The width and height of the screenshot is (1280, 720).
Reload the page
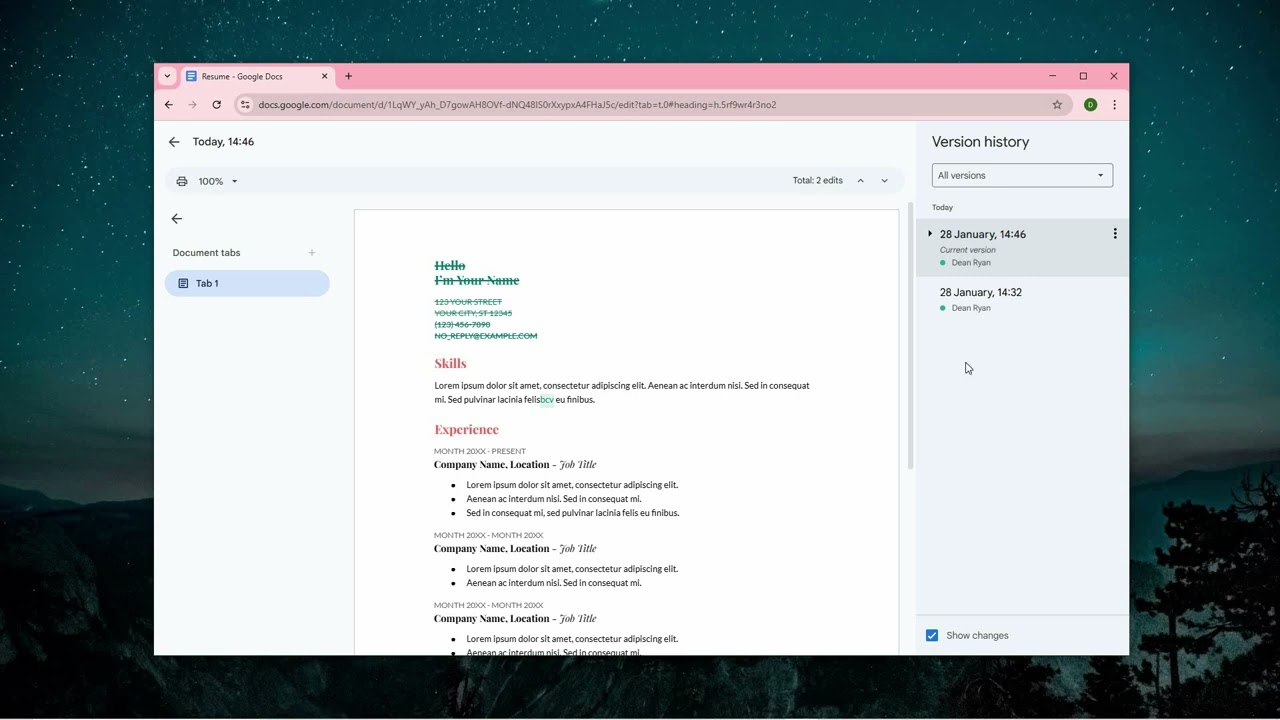(216, 105)
